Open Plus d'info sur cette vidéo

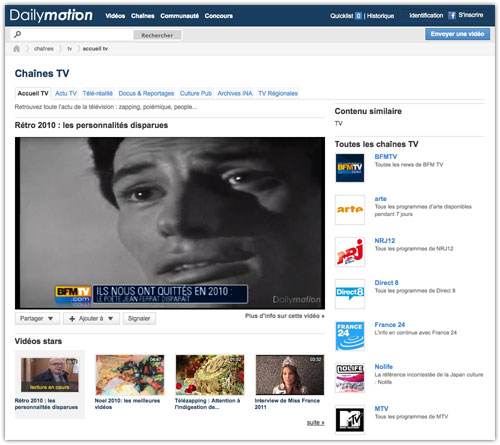click(x=285, y=316)
